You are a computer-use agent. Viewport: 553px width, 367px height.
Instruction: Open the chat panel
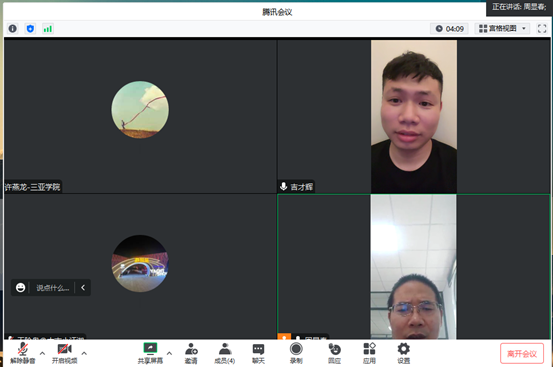point(258,353)
